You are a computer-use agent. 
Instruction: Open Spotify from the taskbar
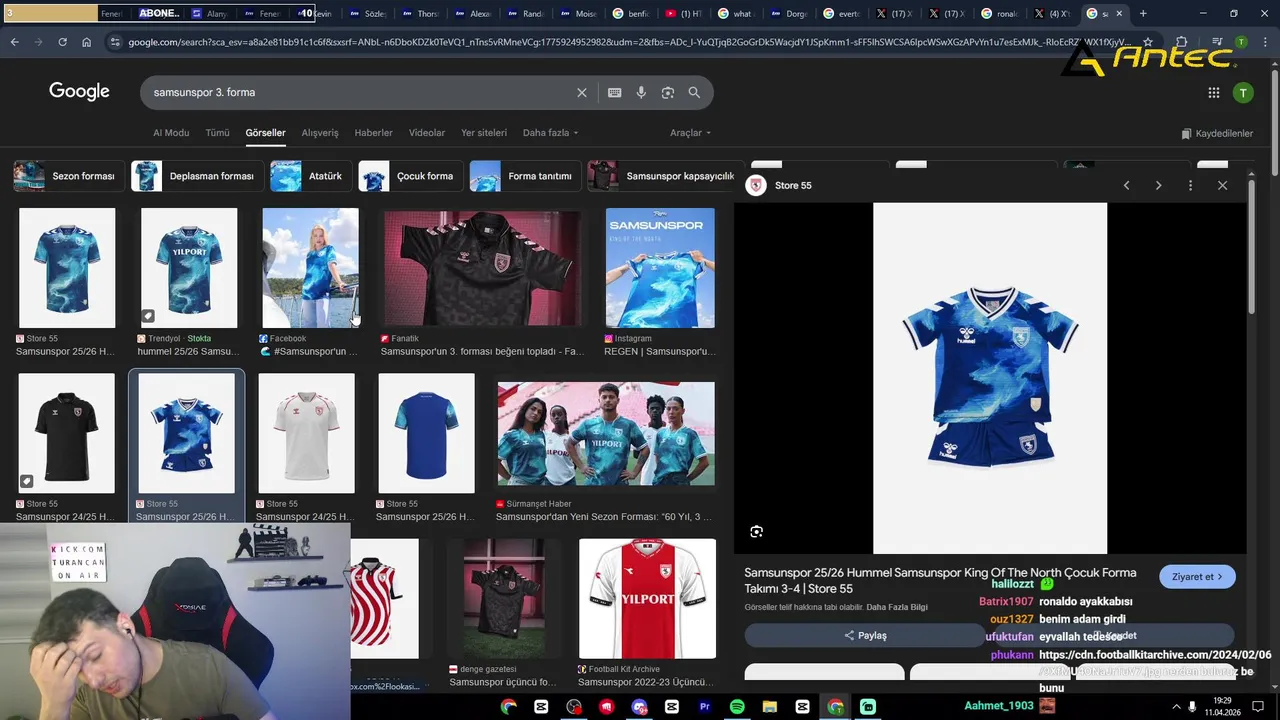point(737,707)
